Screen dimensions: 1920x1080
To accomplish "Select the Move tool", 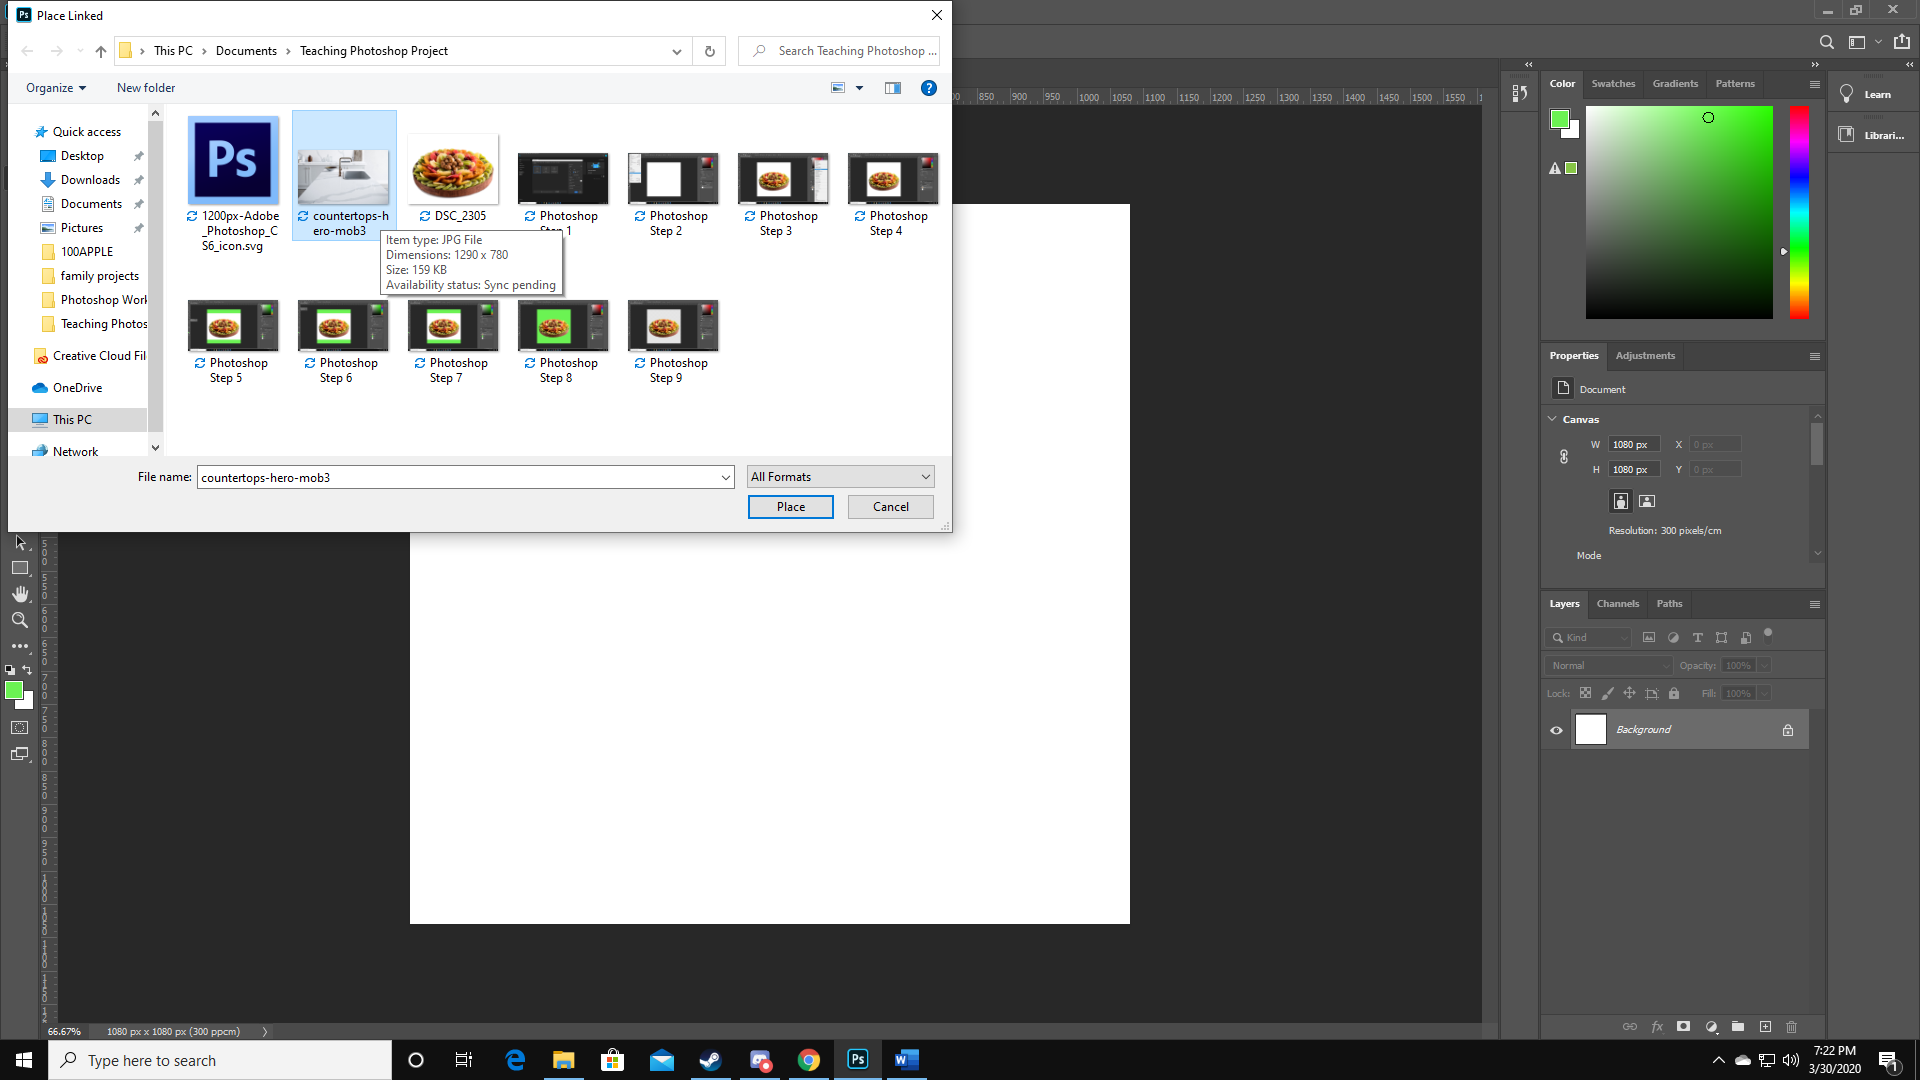I will [x=20, y=543].
